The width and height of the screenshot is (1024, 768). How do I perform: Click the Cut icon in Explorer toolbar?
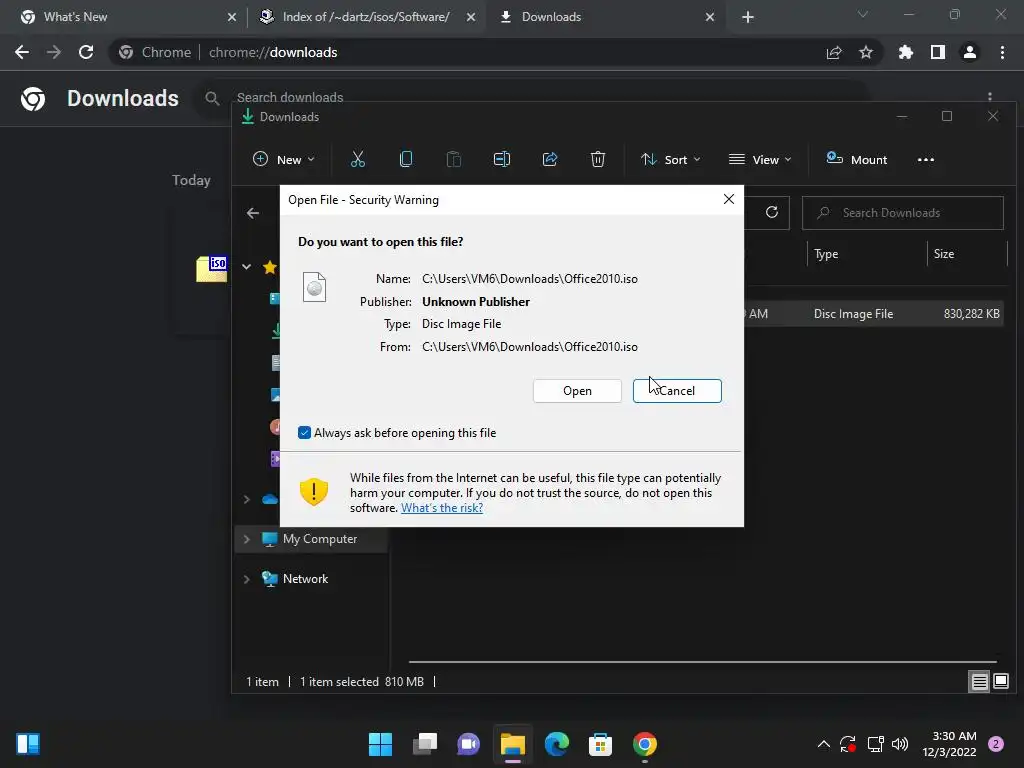click(x=358, y=159)
